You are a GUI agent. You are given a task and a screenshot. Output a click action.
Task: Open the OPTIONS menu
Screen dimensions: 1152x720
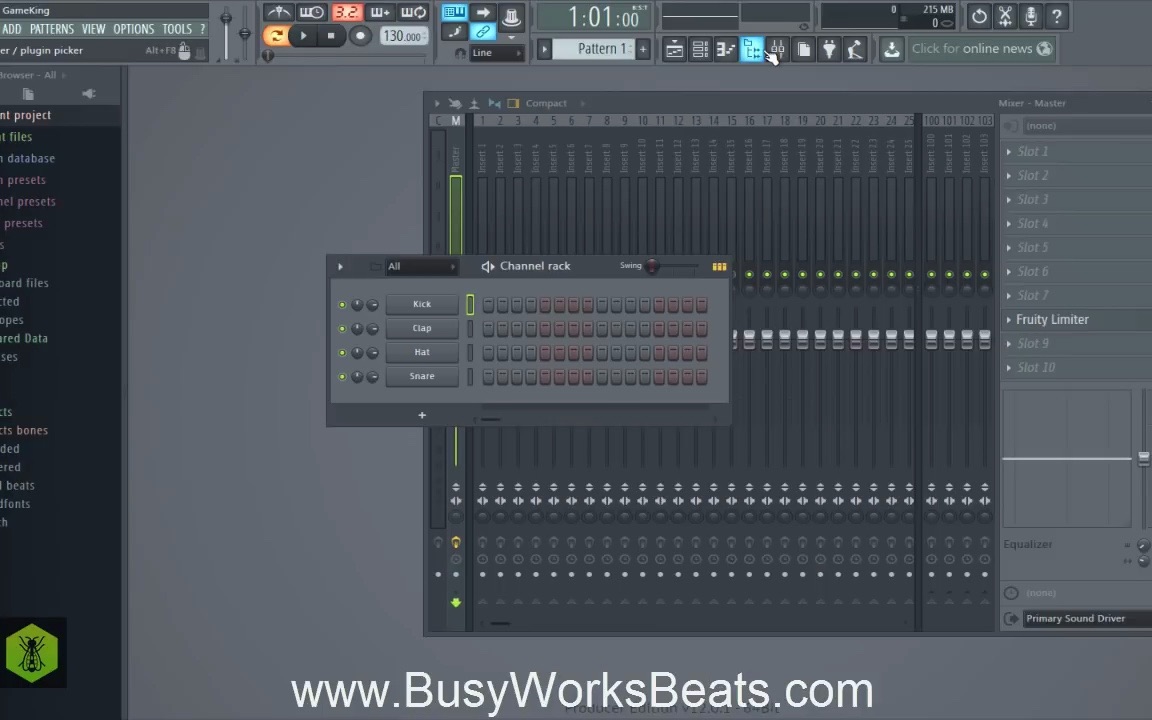point(133,29)
